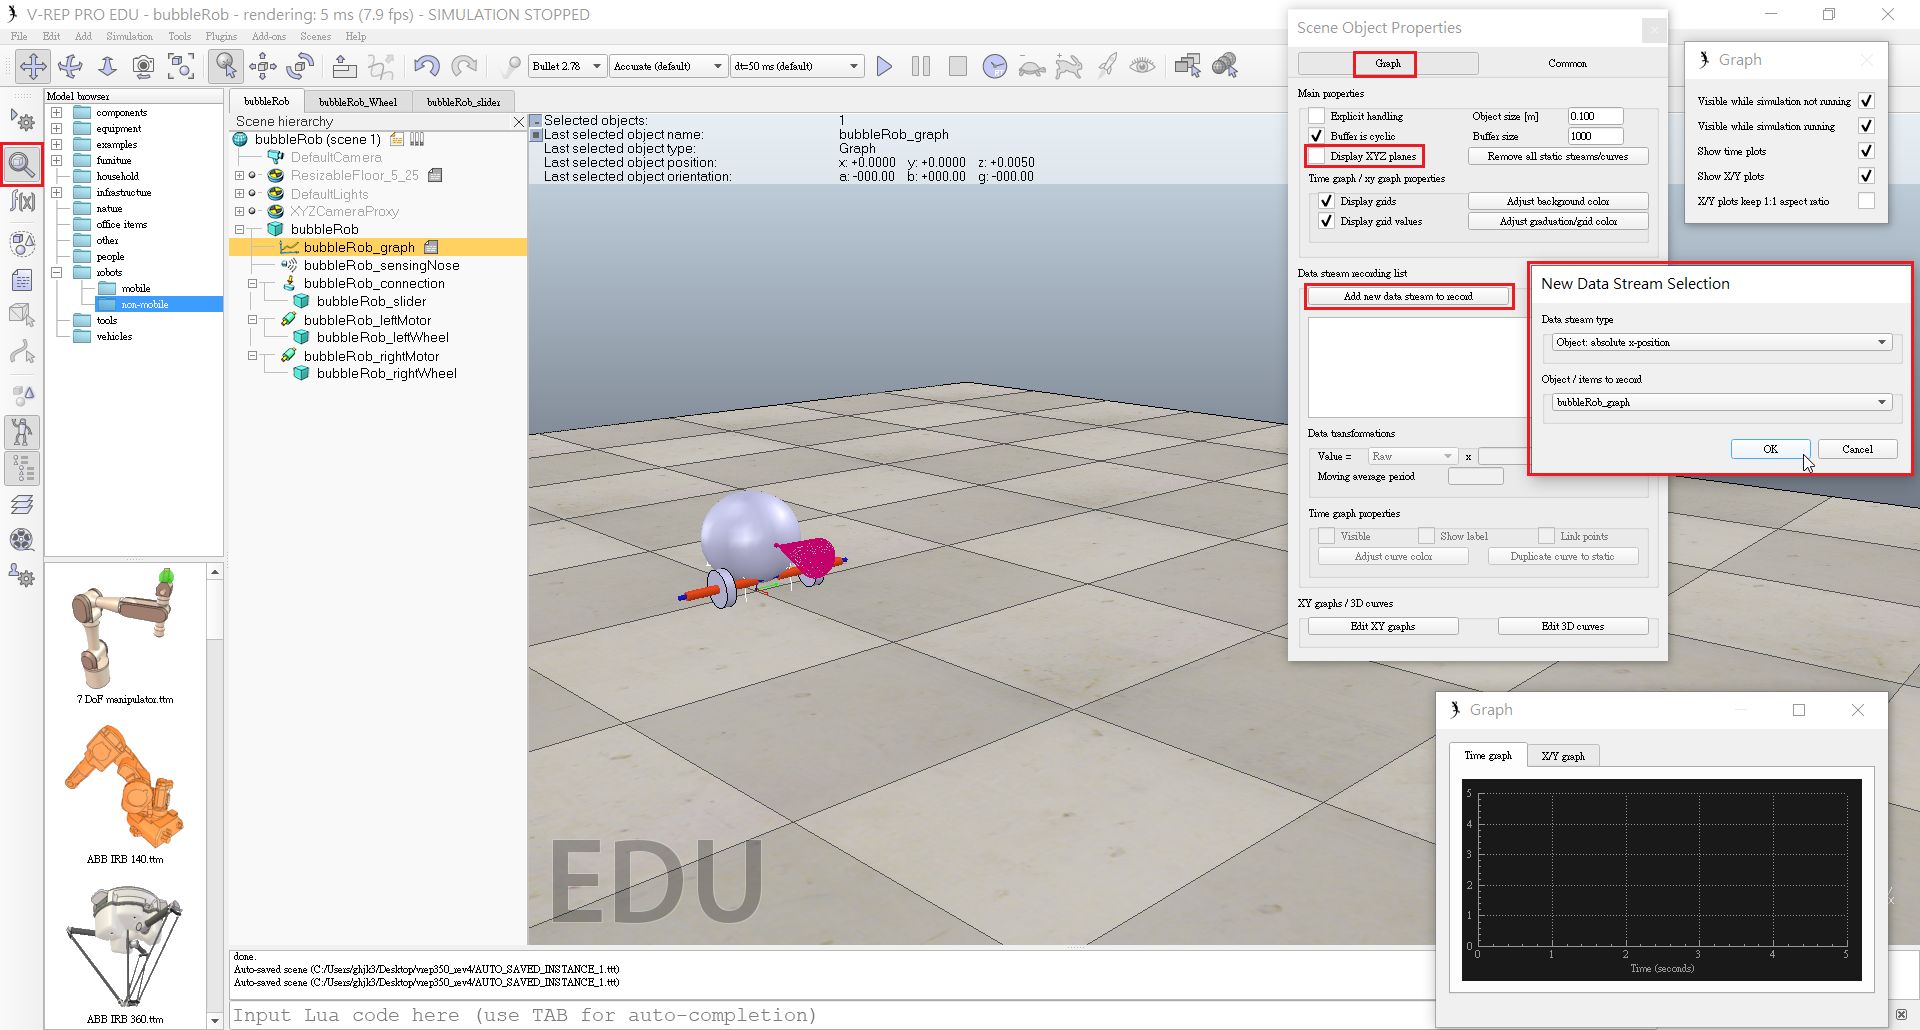The height and width of the screenshot is (1030, 1920).
Task: Cancel New Data Stream Selection dialog
Action: click(x=1857, y=449)
